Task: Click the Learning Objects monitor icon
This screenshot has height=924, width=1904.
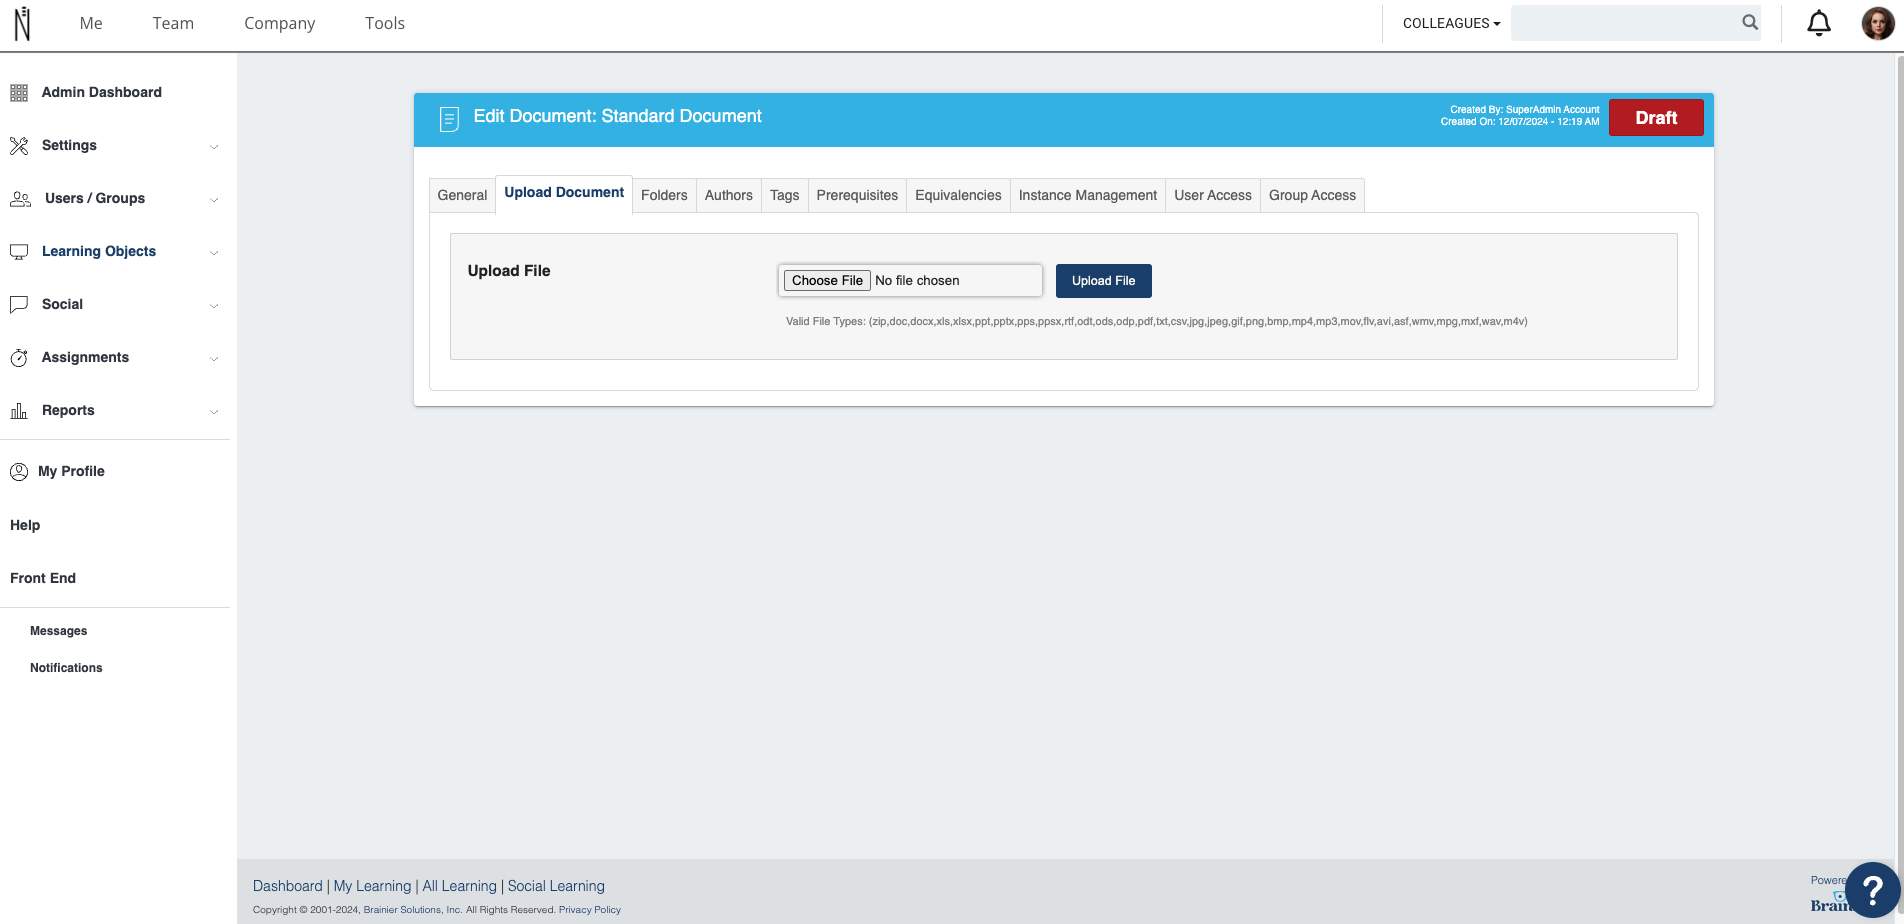Action: click(x=19, y=252)
